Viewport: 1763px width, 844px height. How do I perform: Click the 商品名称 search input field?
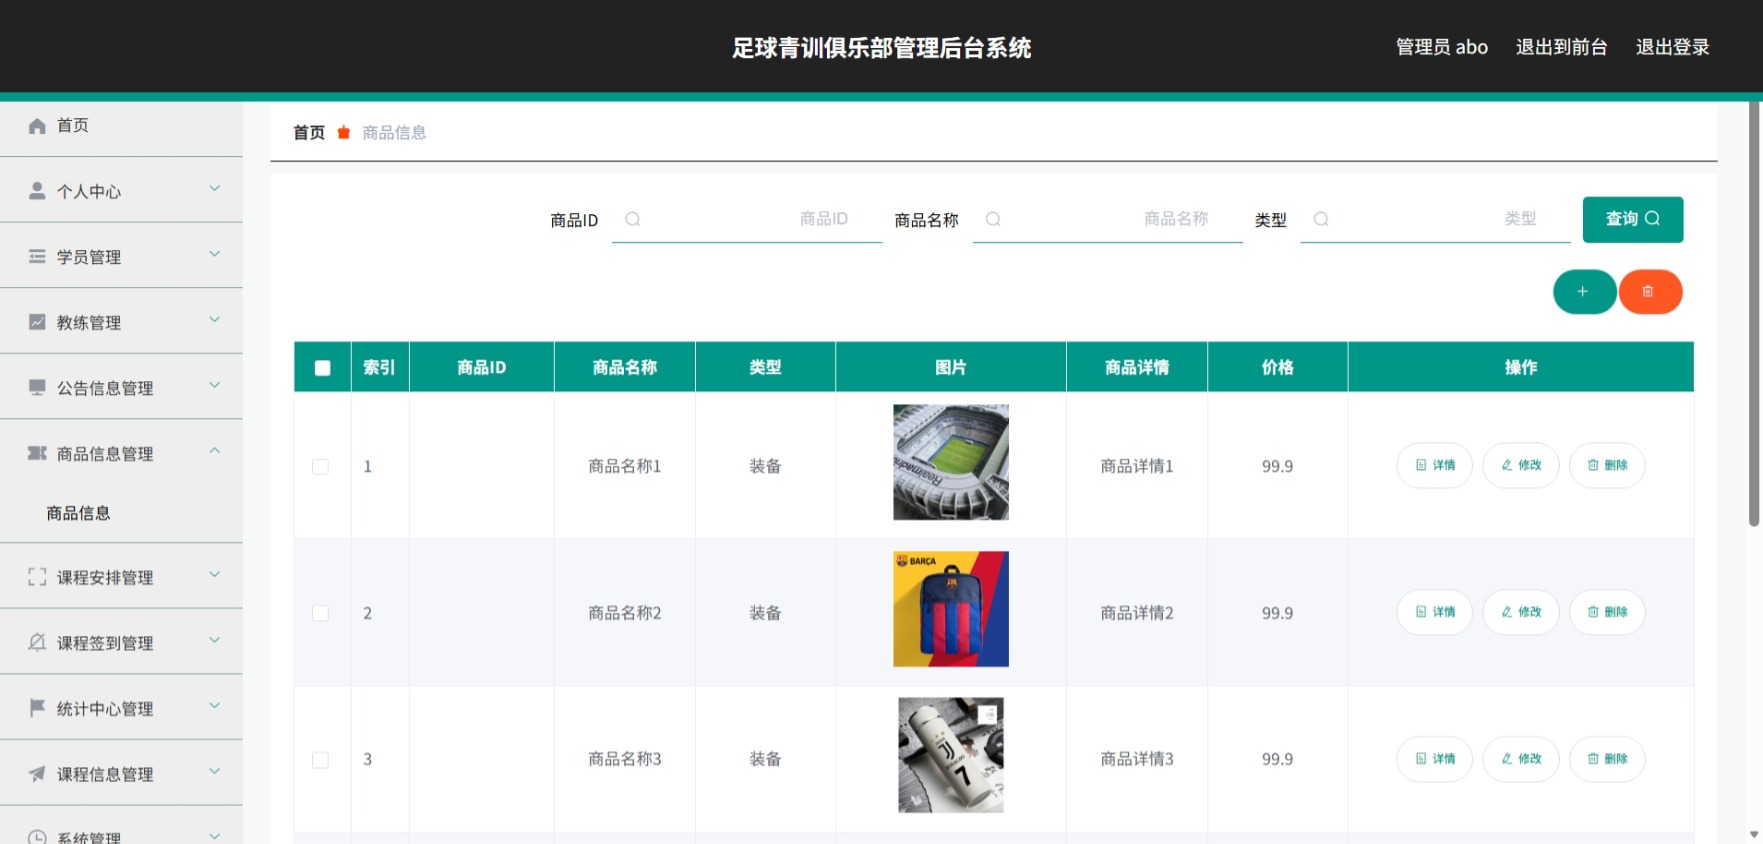pos(1108,219)
